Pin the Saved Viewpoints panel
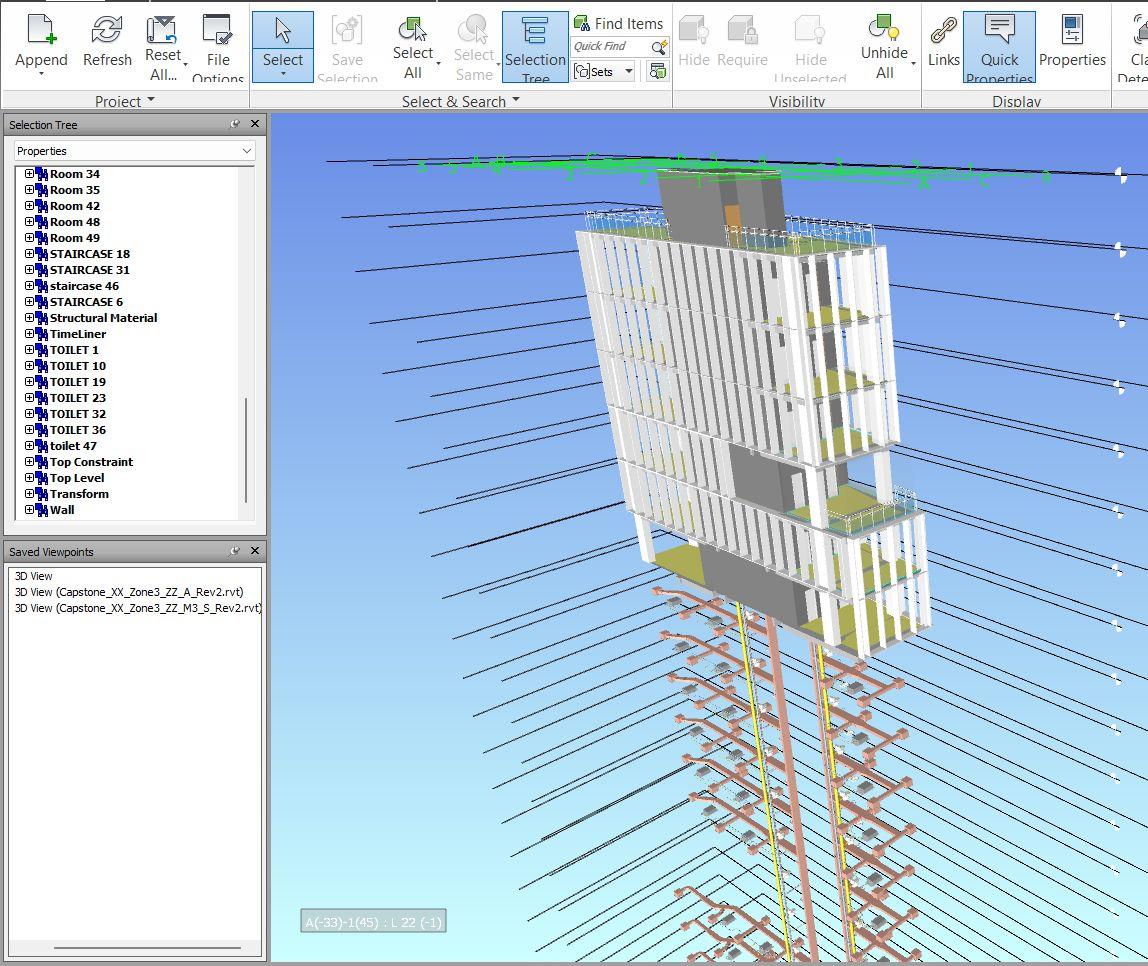Screen dimensions: 1148x966 235,551
